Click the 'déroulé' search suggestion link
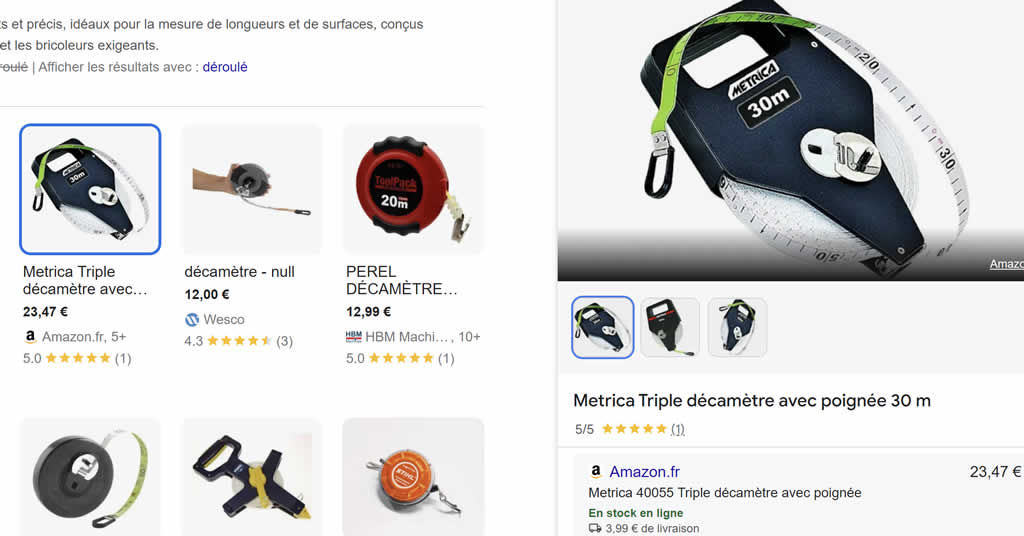Image resolution: width=1024 pixels, height=536 pixels. click(x=225, y=67)
